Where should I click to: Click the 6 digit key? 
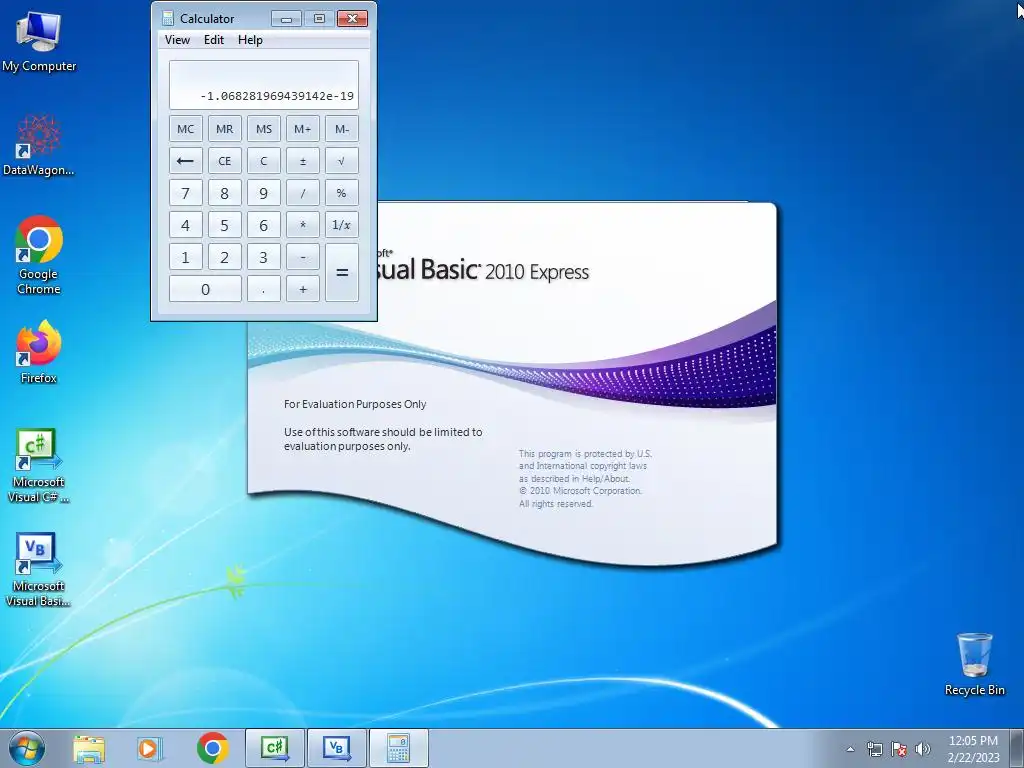(264, 225)
